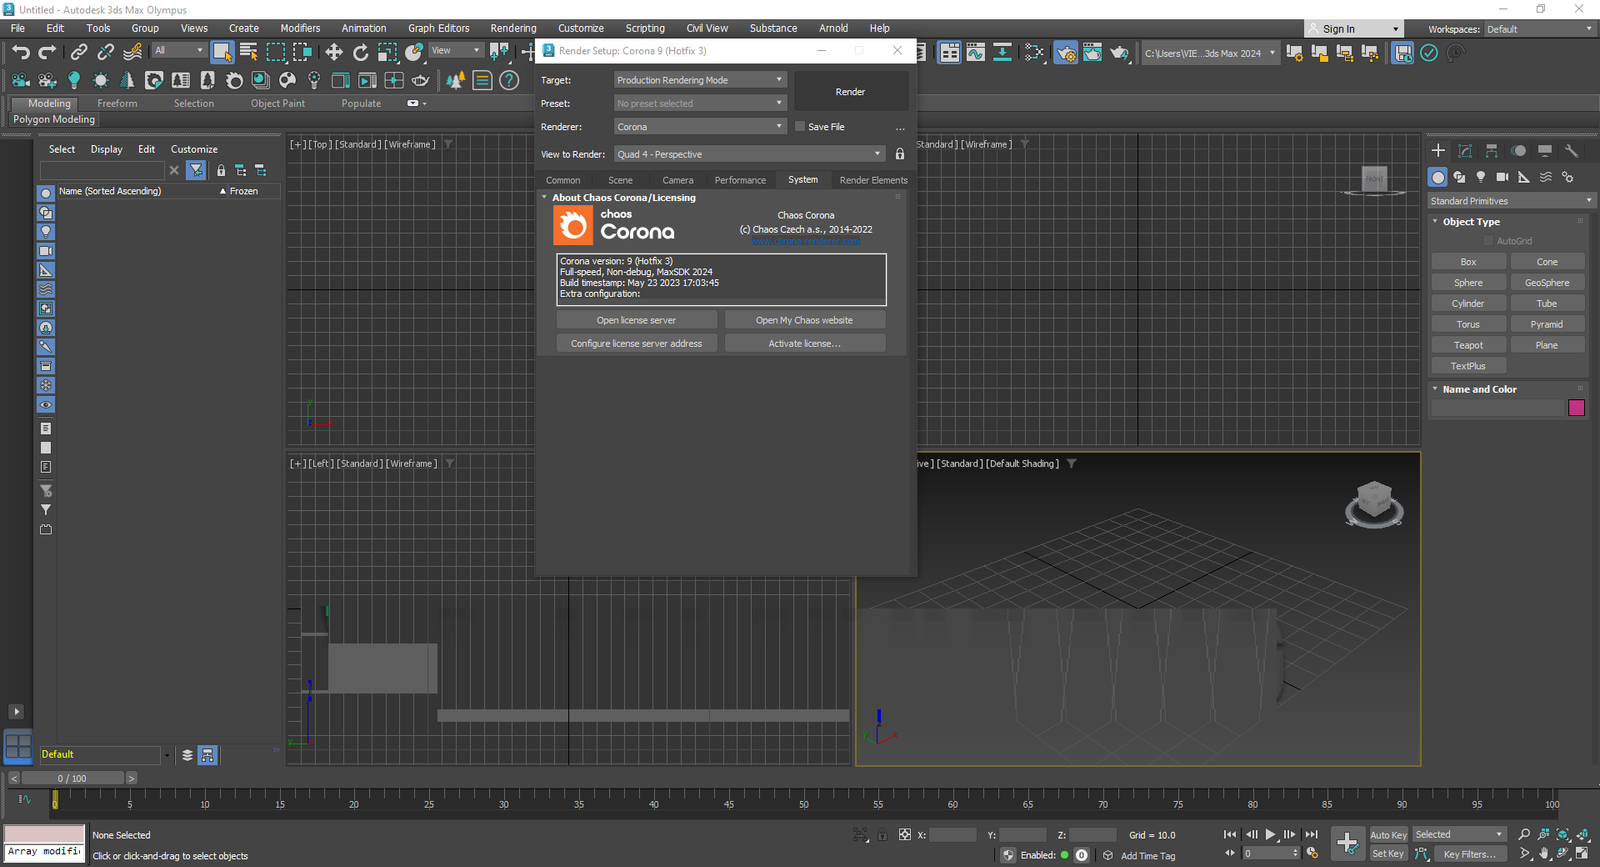Click the 0 / 100 time slider handle
The image size is (1600, 867).
pos(72,778)
